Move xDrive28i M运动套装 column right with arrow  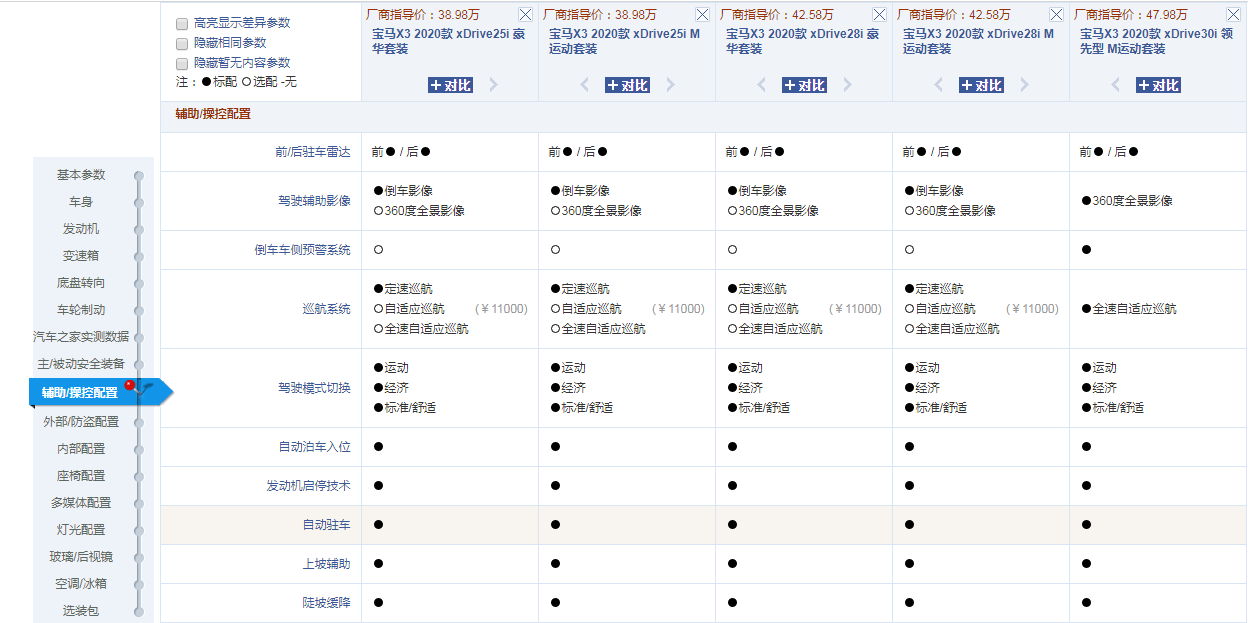point(1024,85)
